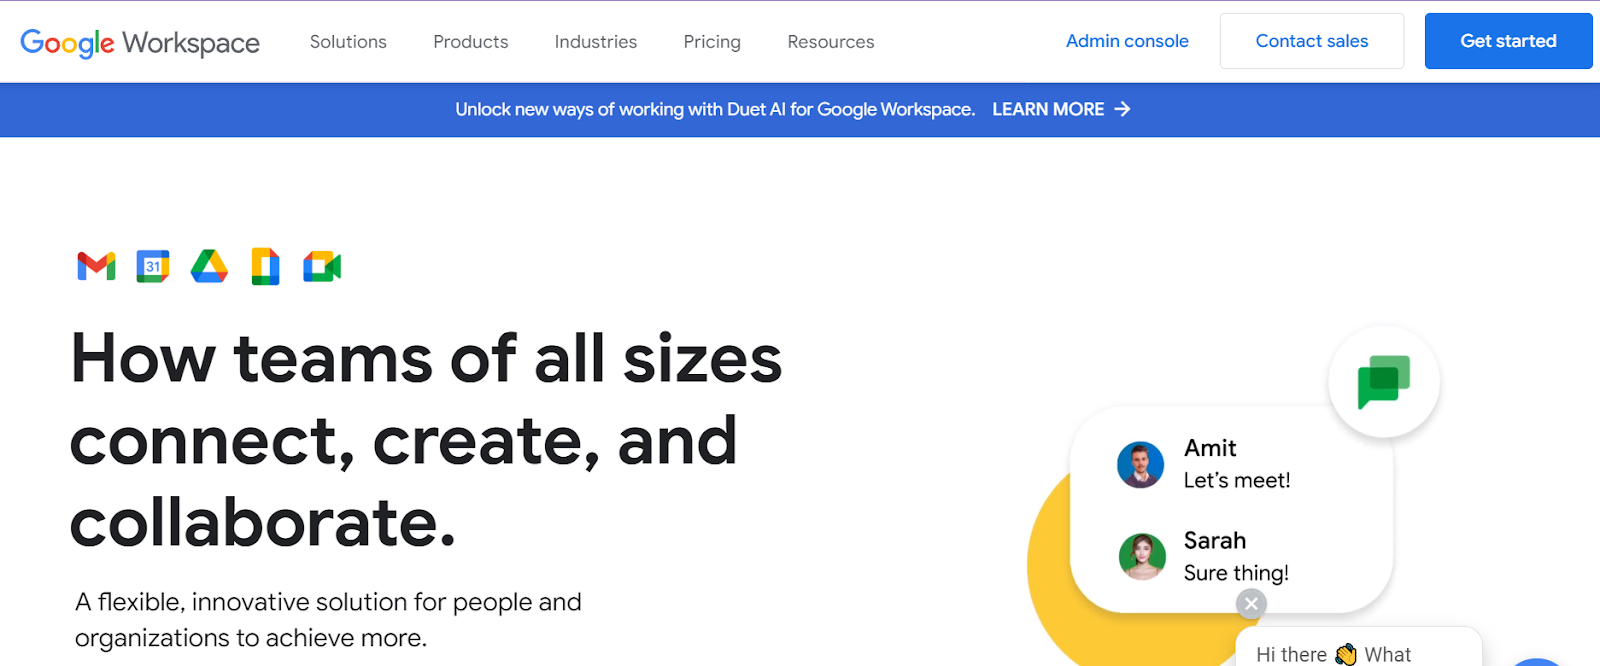
Task: Click LEARN MORE in the banner
Action: 1048,109
